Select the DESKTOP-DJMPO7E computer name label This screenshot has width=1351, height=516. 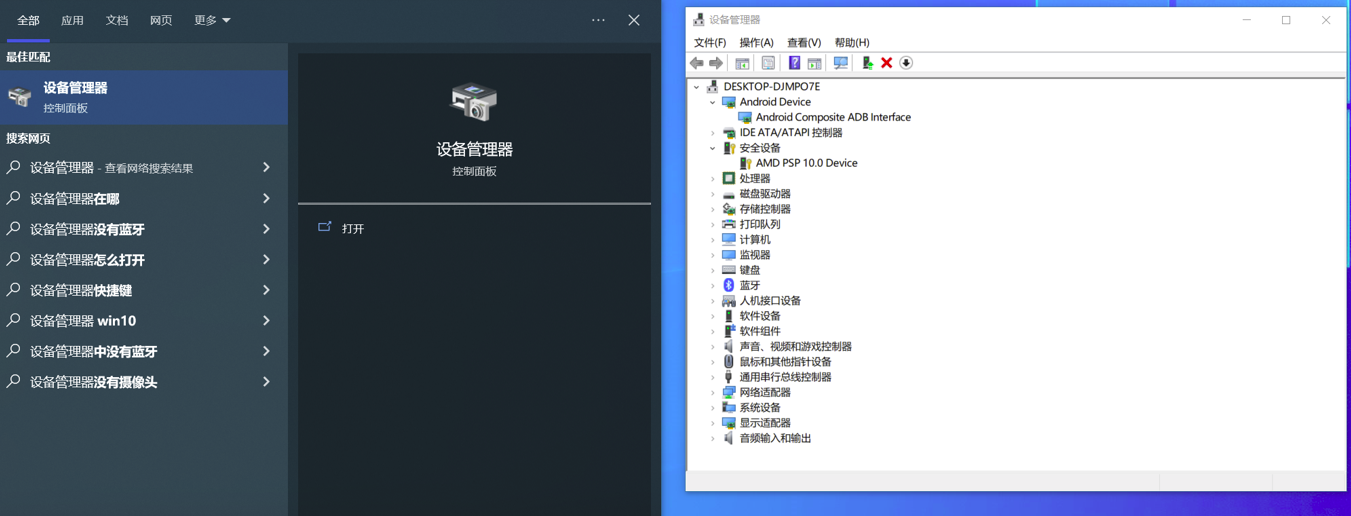[771, 87]
